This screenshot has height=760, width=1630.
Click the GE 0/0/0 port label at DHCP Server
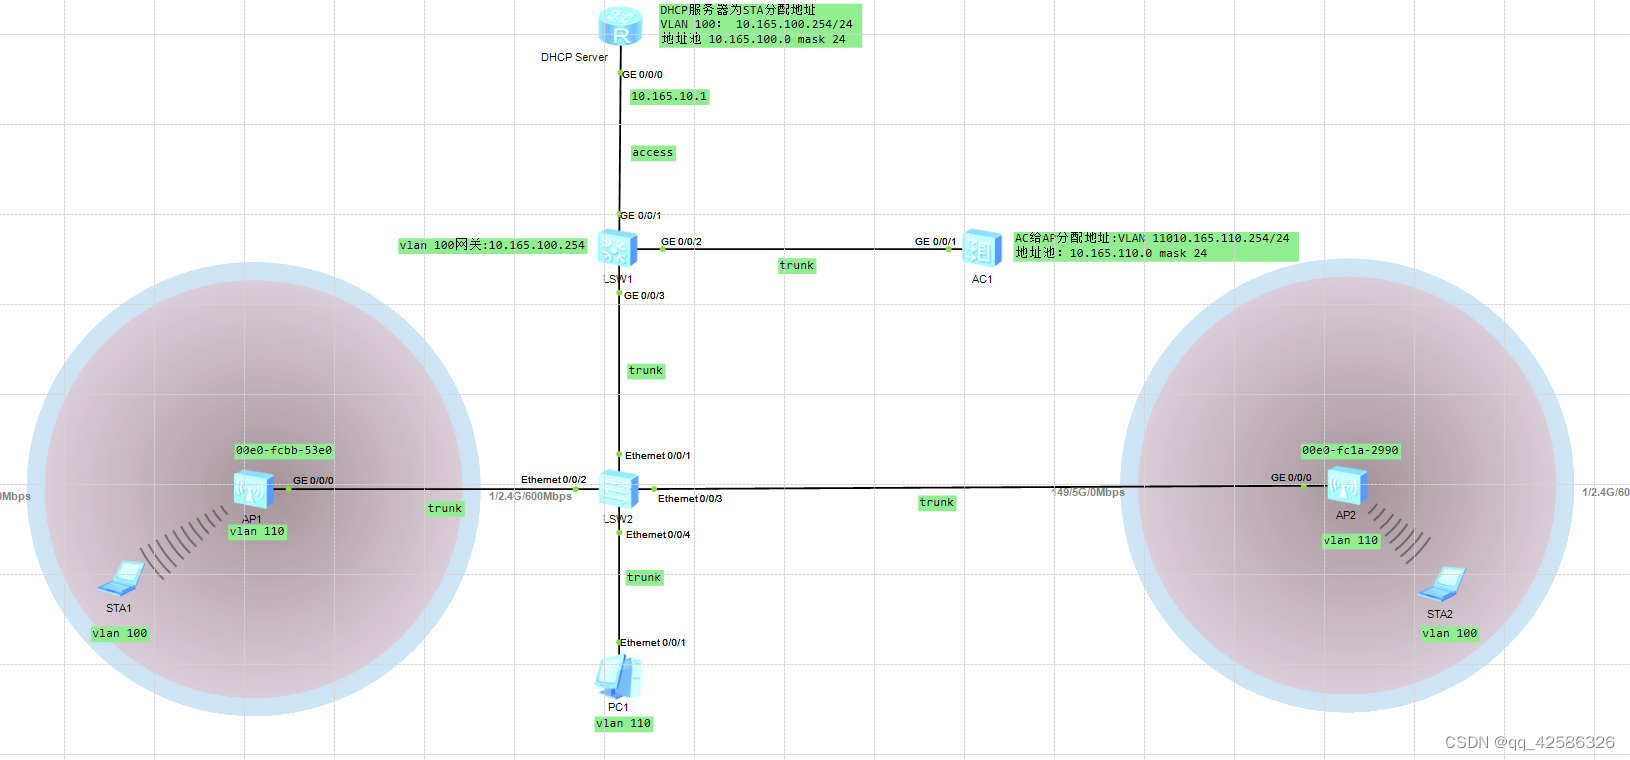click(x=642, y=75)
